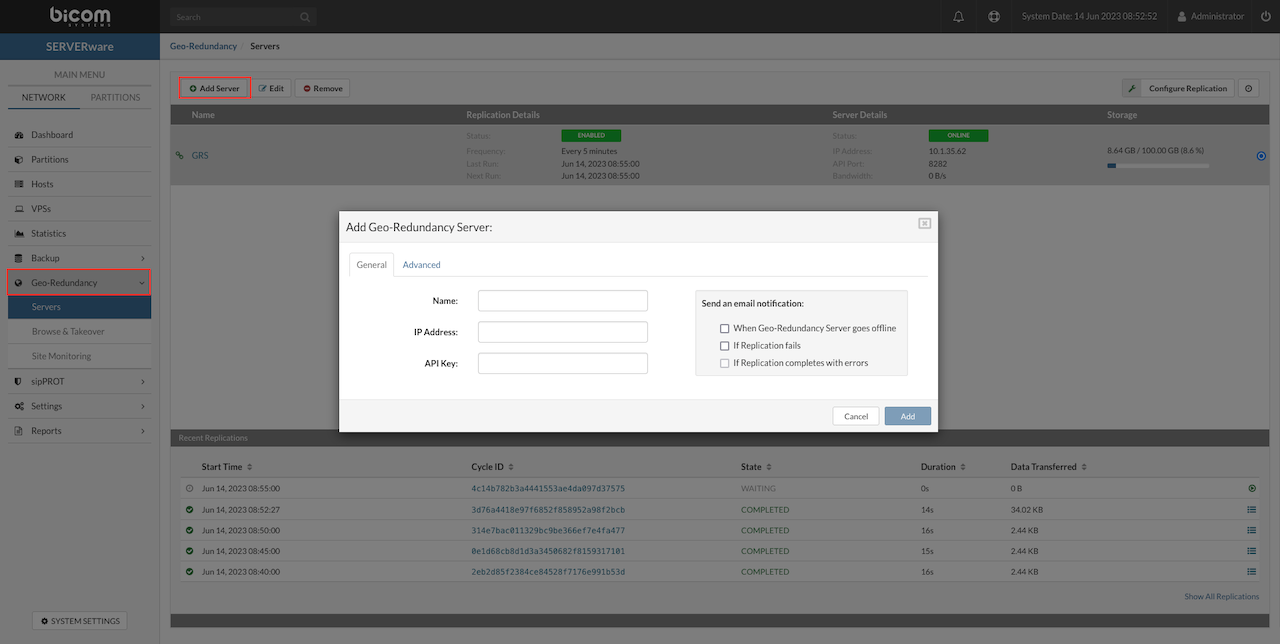The height and width of the screenshot is (644, 1280).
Task: Open details list icon for cycle 3d76a4418e97
Action: (1251, 510)
